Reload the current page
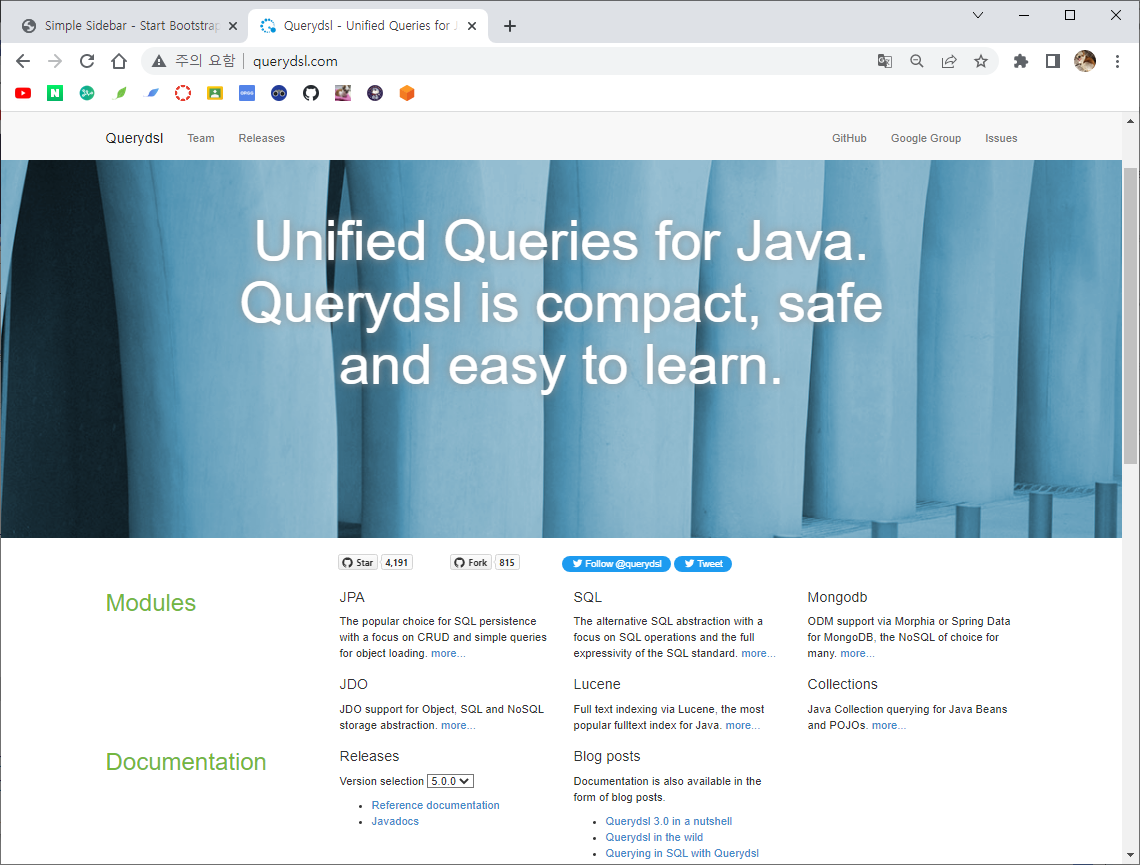The width and height of the screenshot is (1140, 865). click(87, 61)
